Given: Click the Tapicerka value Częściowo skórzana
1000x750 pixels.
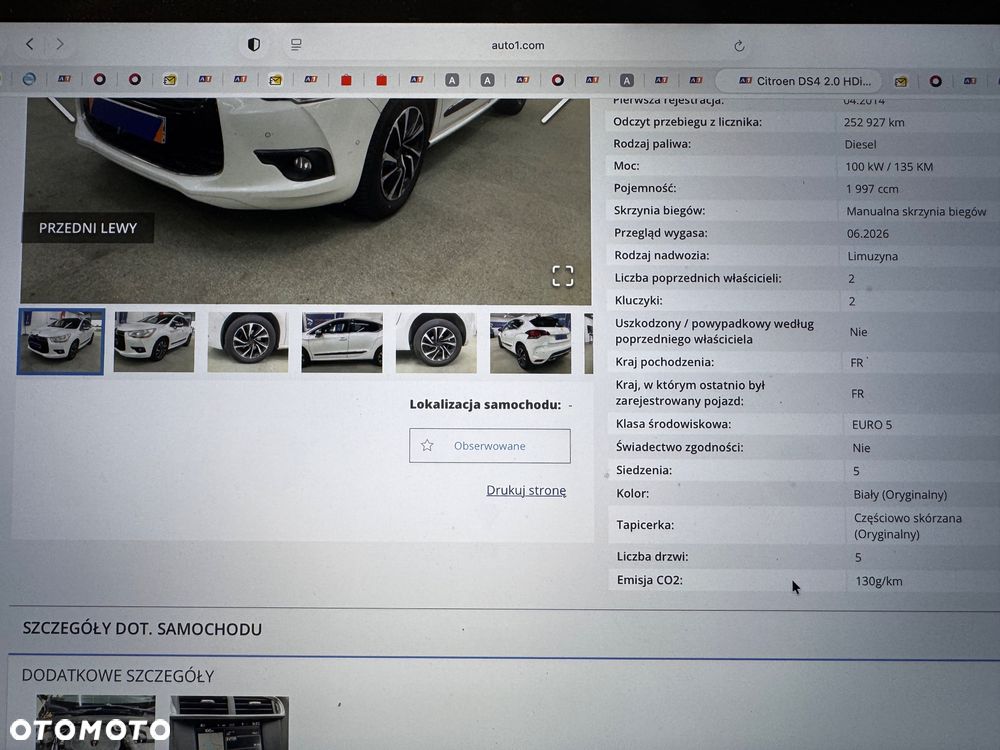Looking at the screenshot, I should [x=908, y=526].
